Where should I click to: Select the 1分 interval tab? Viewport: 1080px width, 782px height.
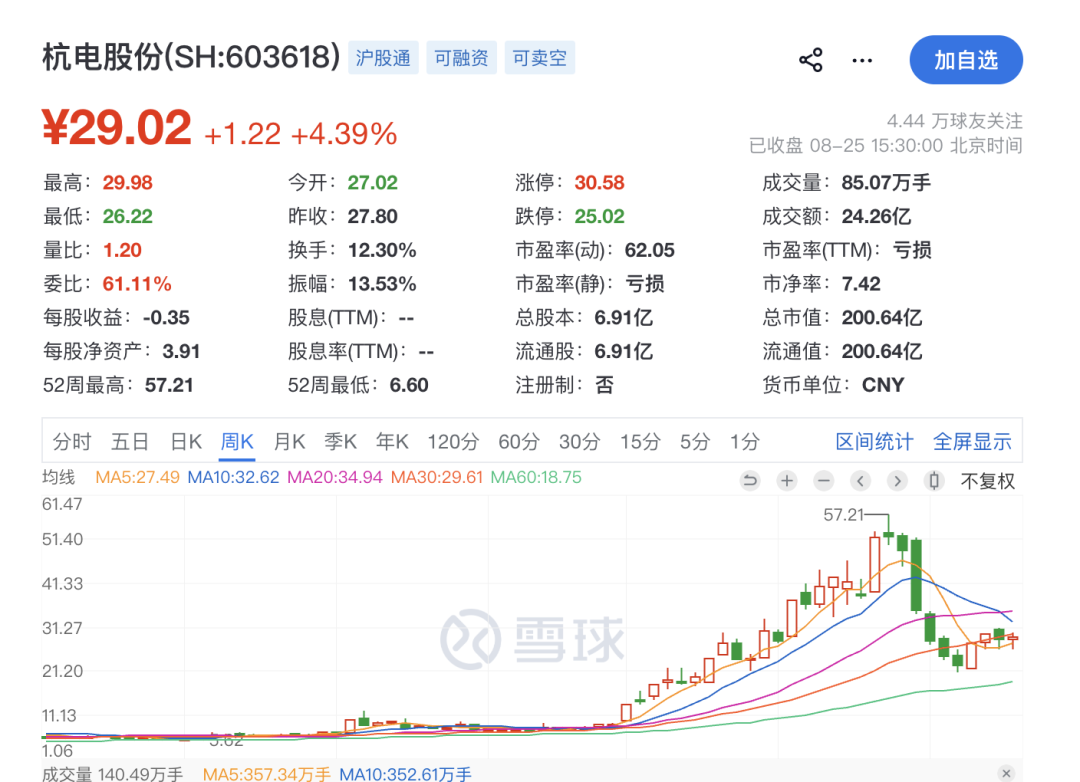[x=745, y=442]
